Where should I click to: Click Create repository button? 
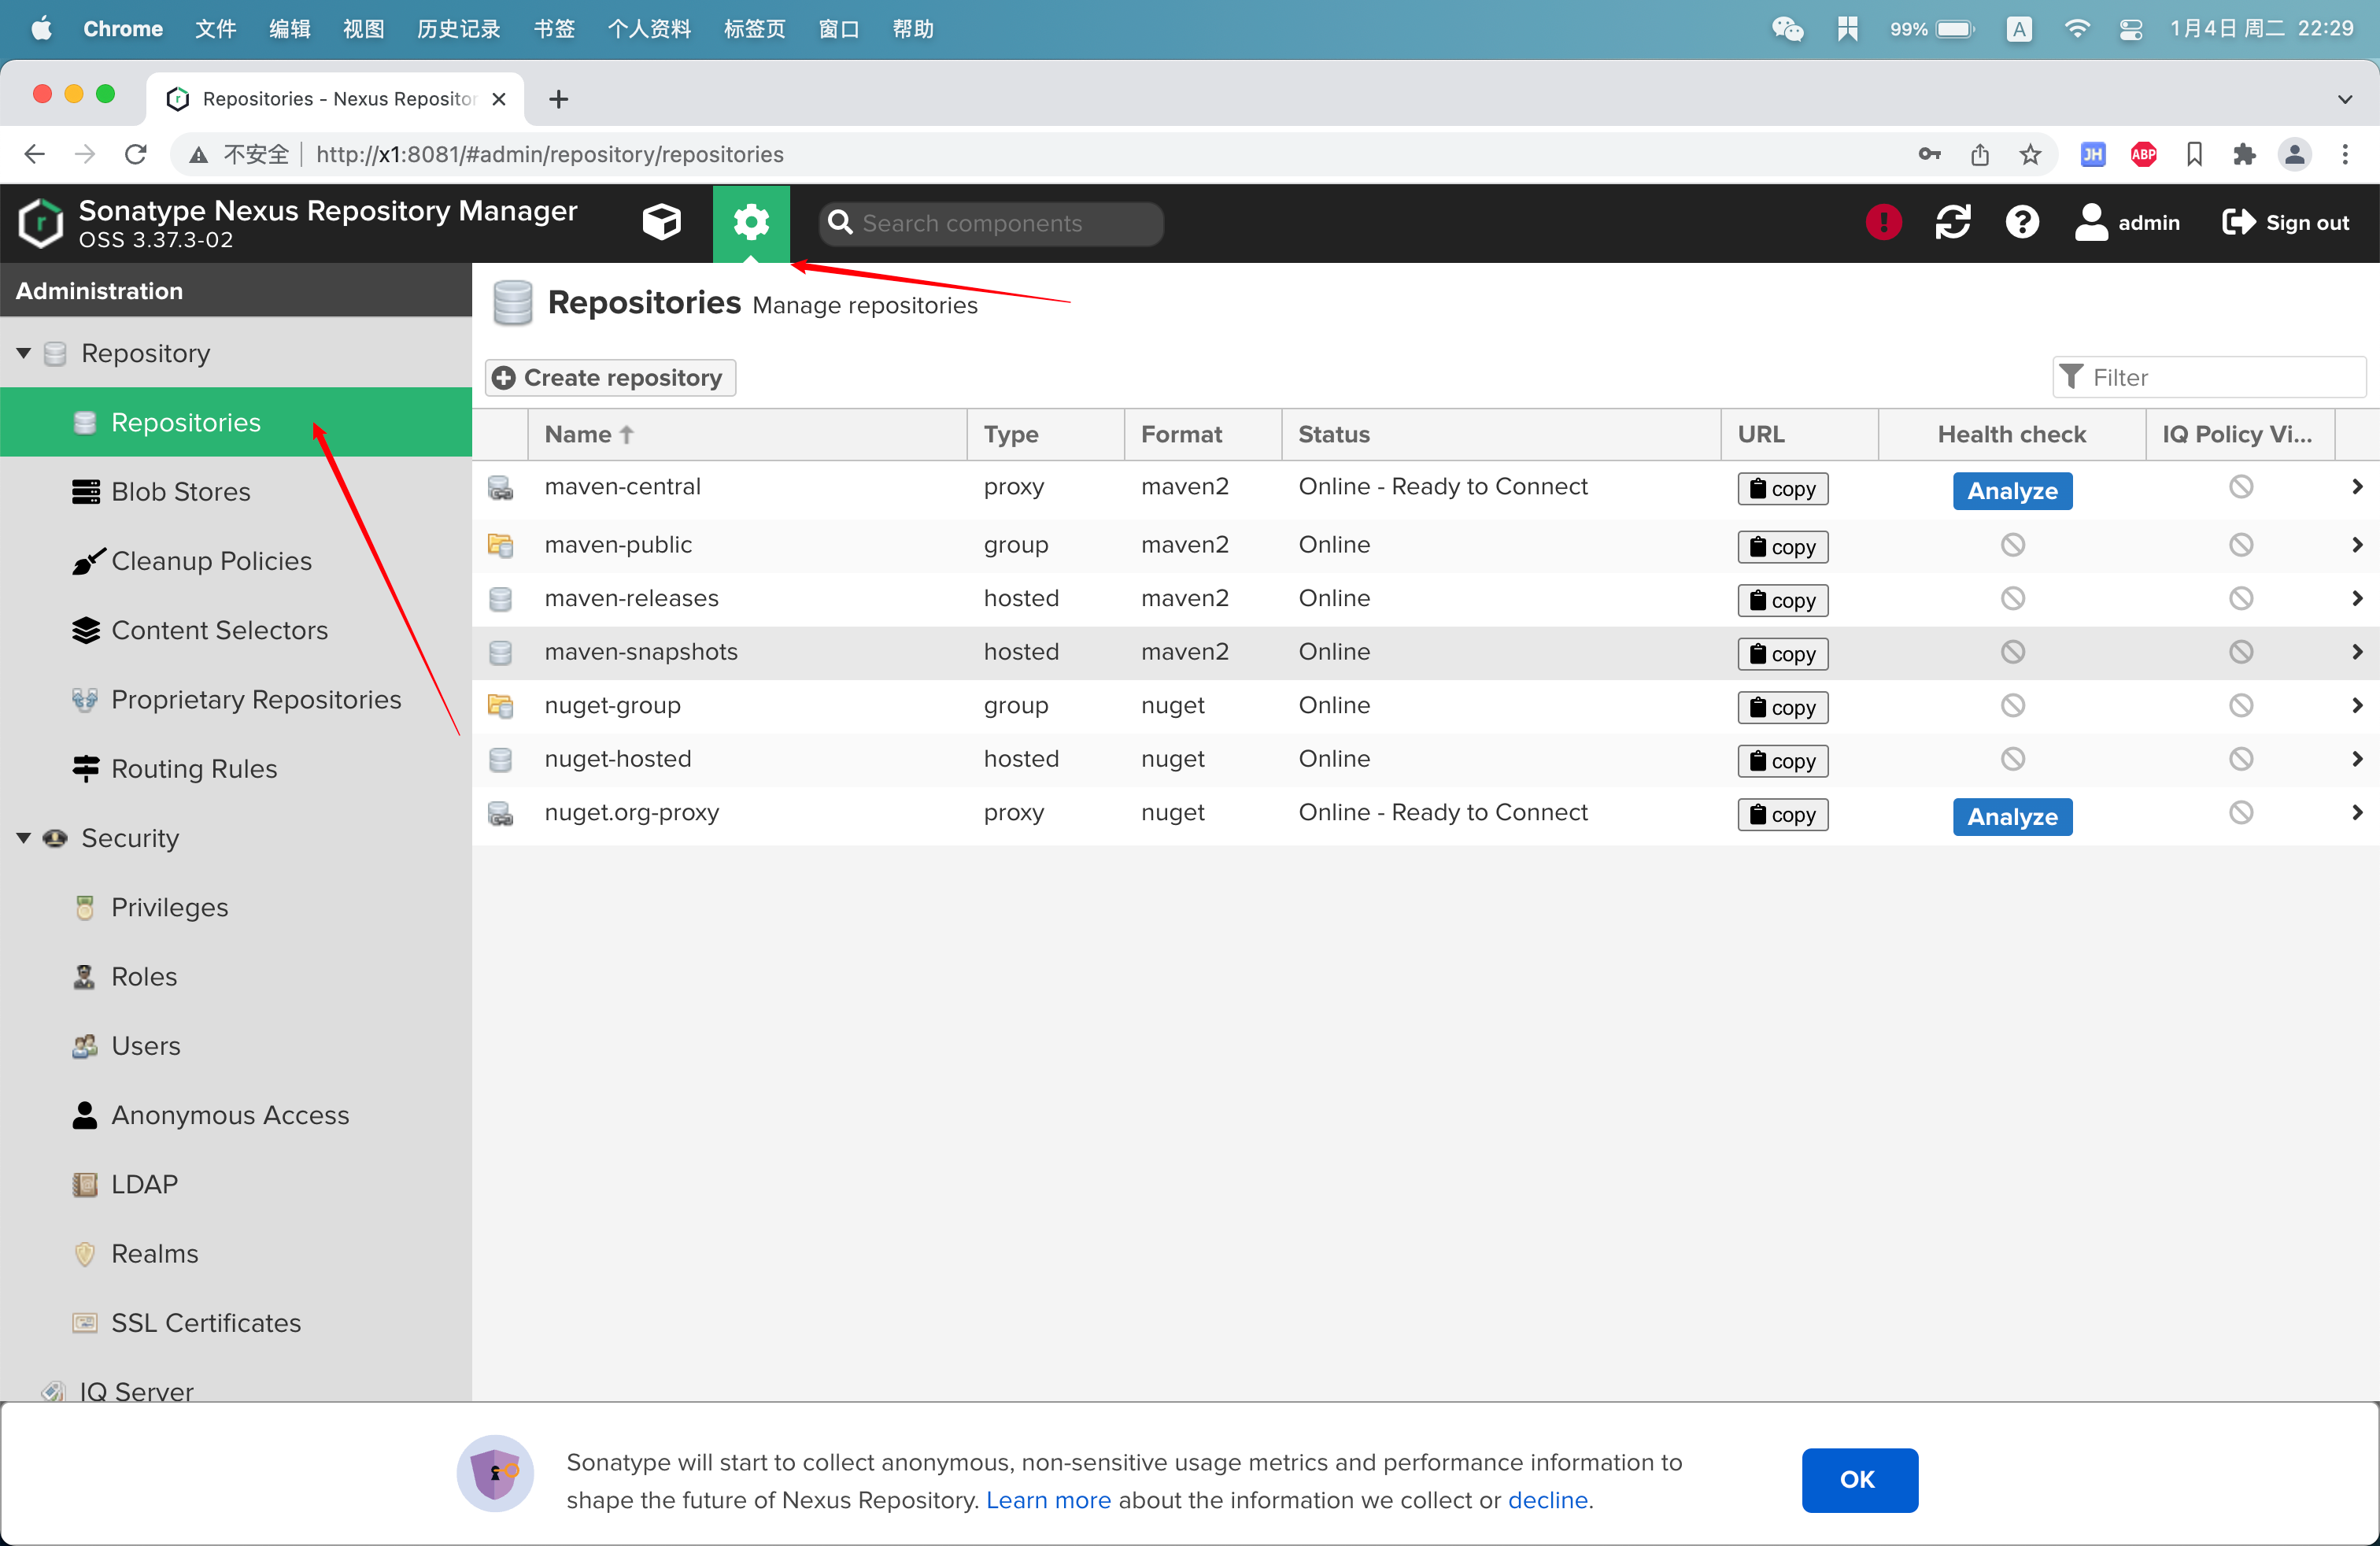tap(610, 377)
